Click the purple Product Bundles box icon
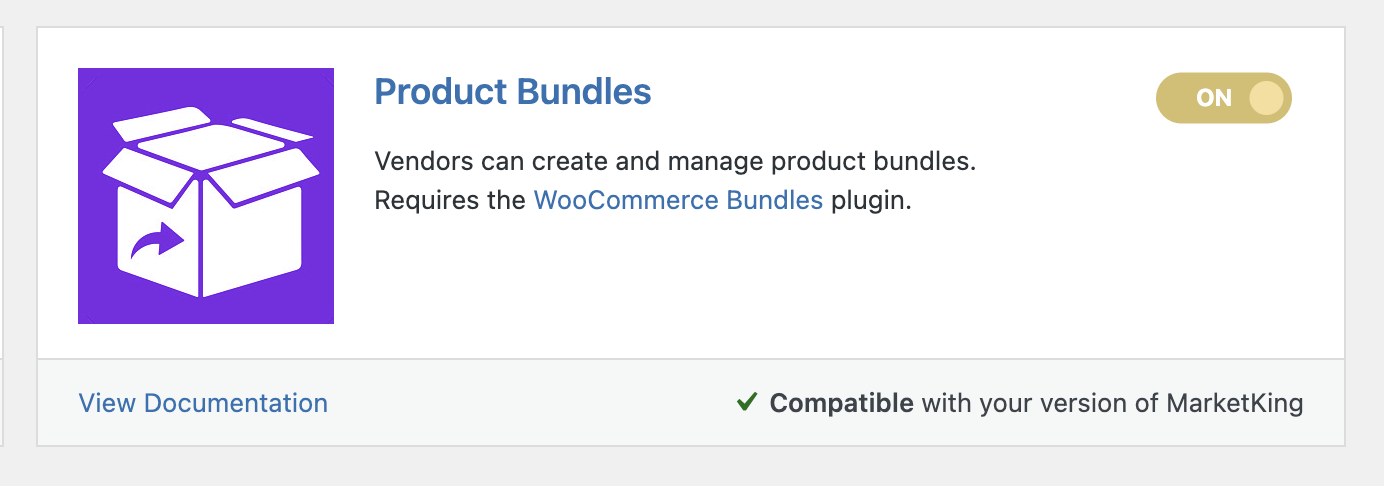Screen dimensions: 1384x486 206,196
